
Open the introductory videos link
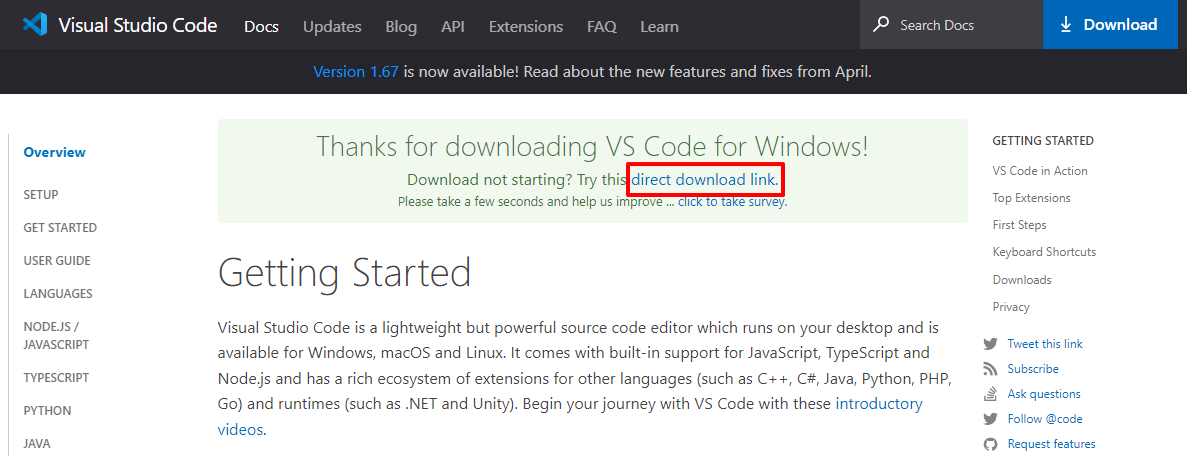point(570,417)
